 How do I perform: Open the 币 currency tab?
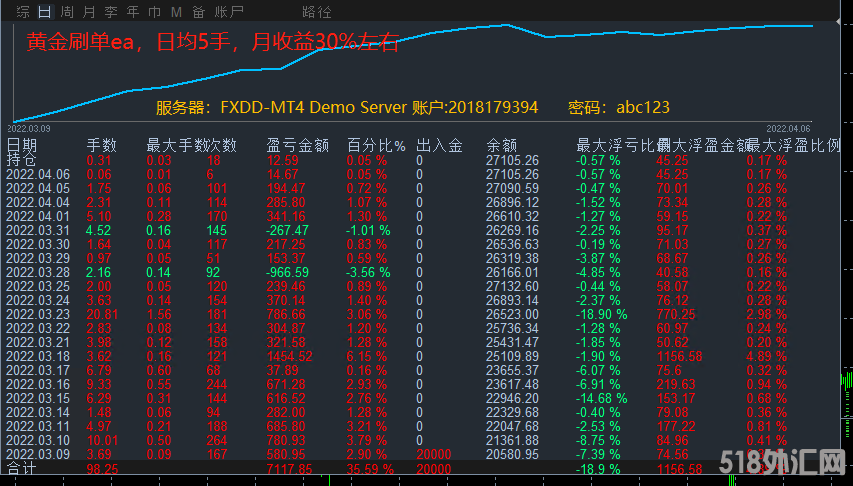(154, 11)
